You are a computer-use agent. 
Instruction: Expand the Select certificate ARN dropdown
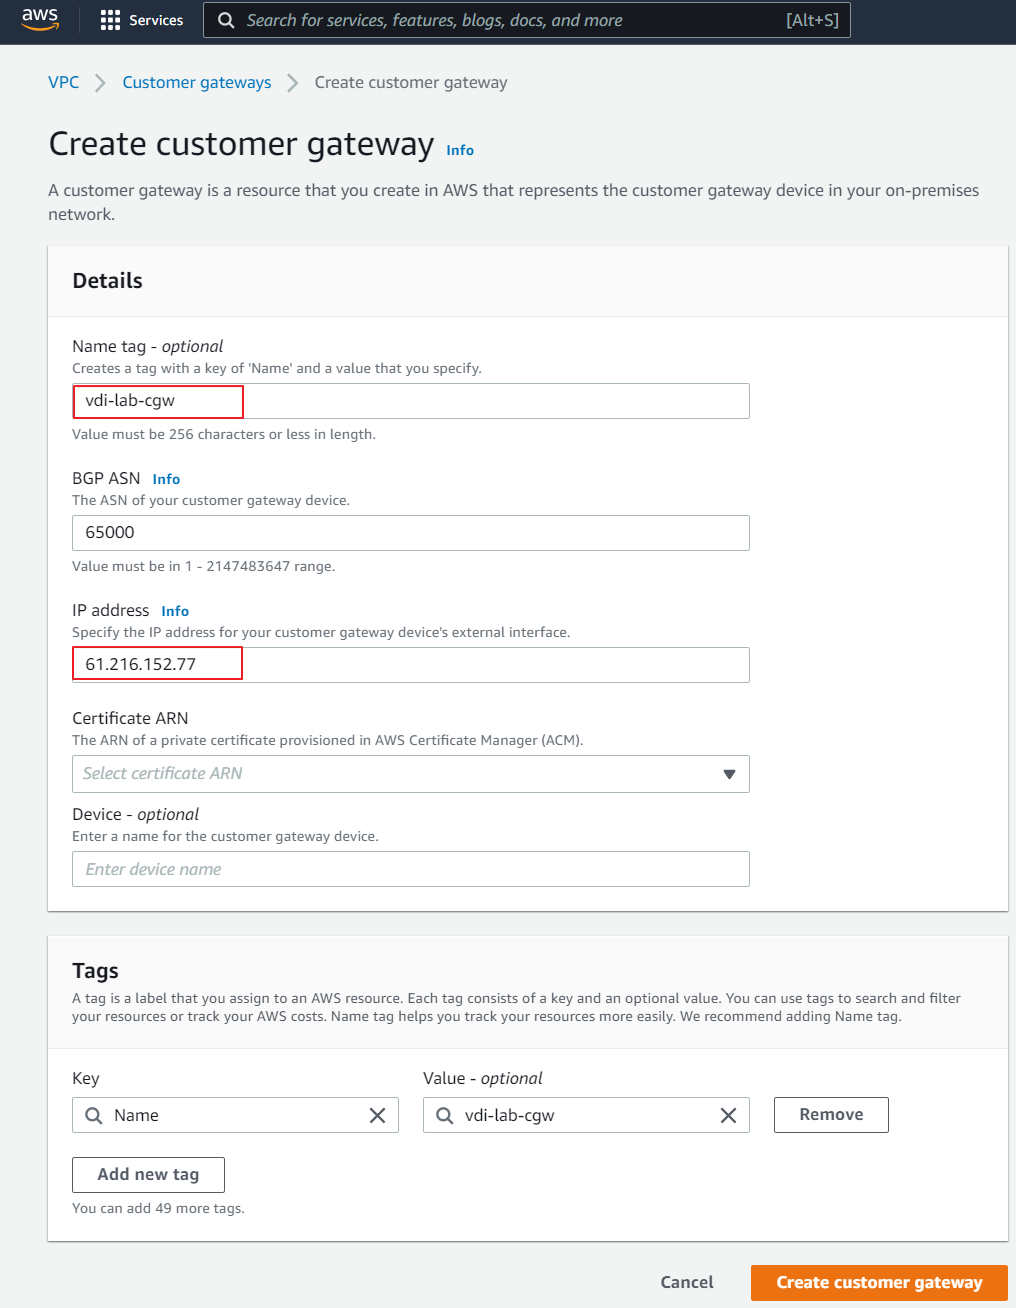(x=728, y=774)
